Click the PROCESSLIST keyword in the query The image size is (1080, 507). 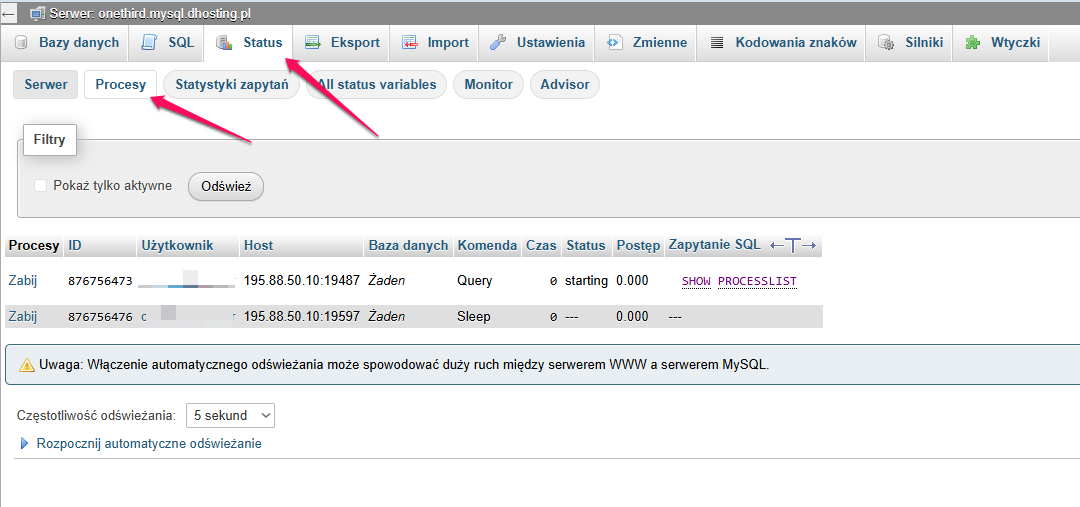pos(757,281)
